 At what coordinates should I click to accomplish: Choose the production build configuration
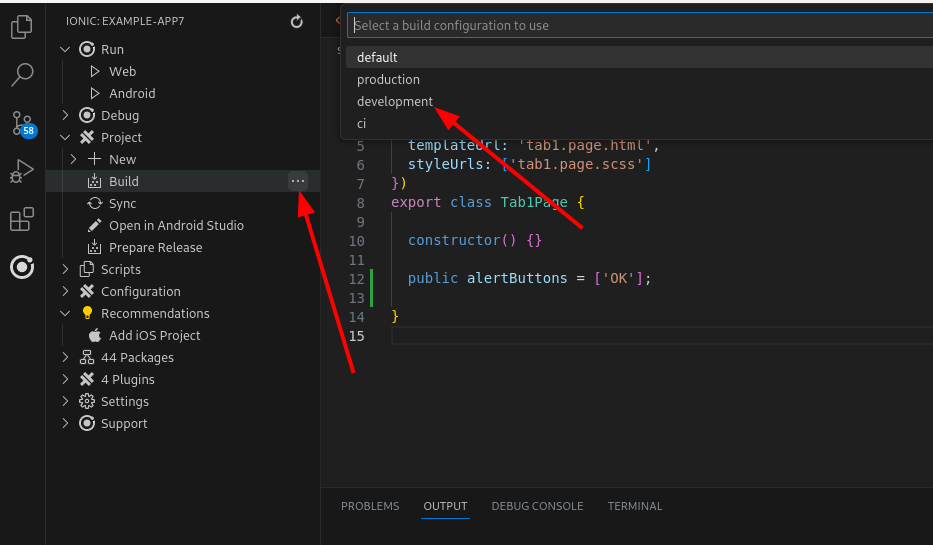(388, 79)
